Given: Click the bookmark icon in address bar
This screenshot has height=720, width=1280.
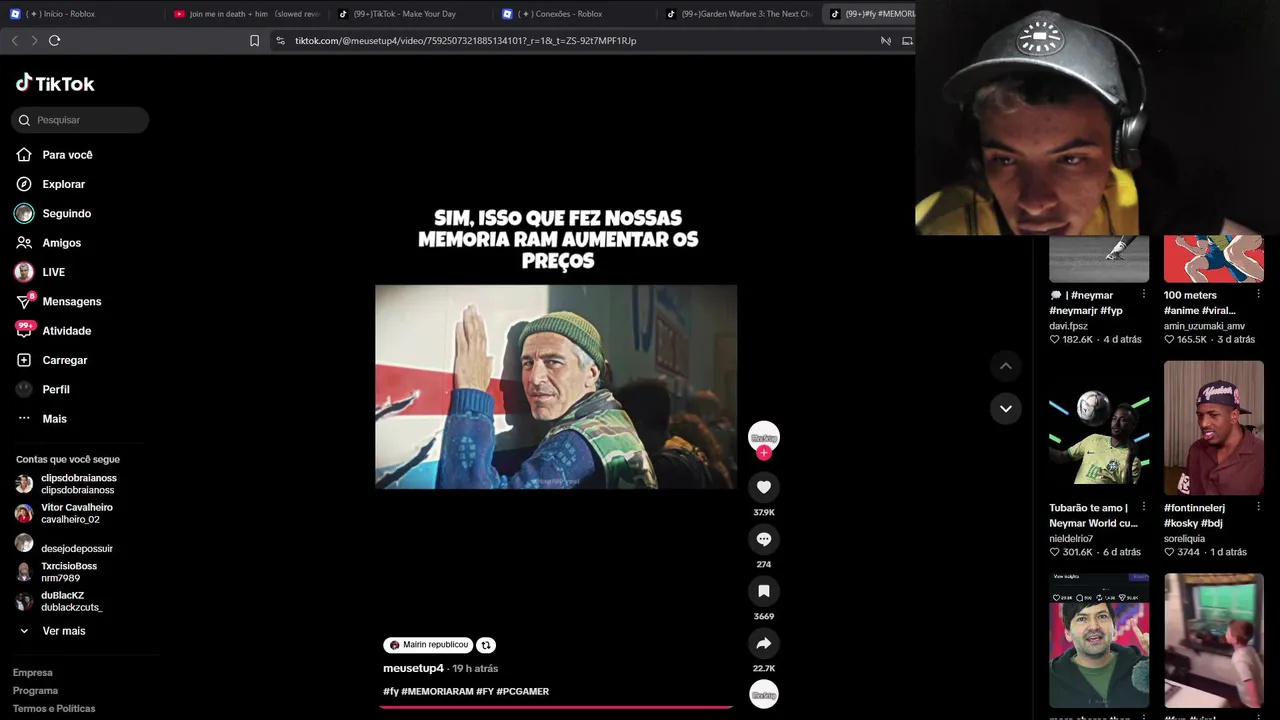Looking at the screenshot, I should (x=254, y=41).
